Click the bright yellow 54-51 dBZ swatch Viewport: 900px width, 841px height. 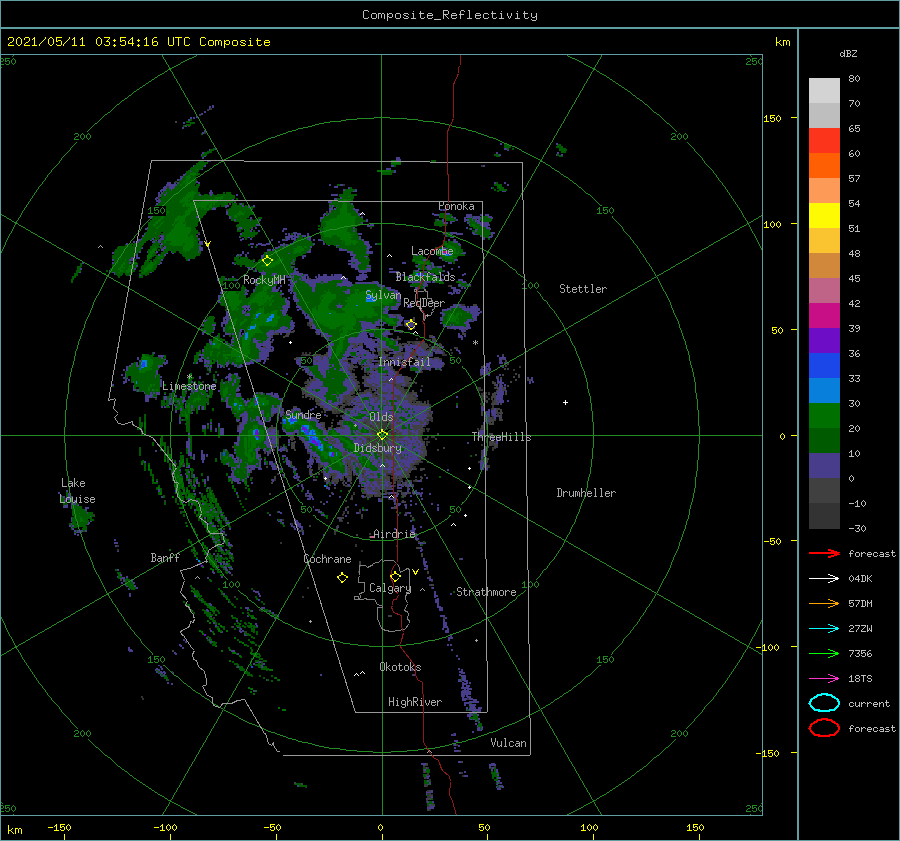824,216
